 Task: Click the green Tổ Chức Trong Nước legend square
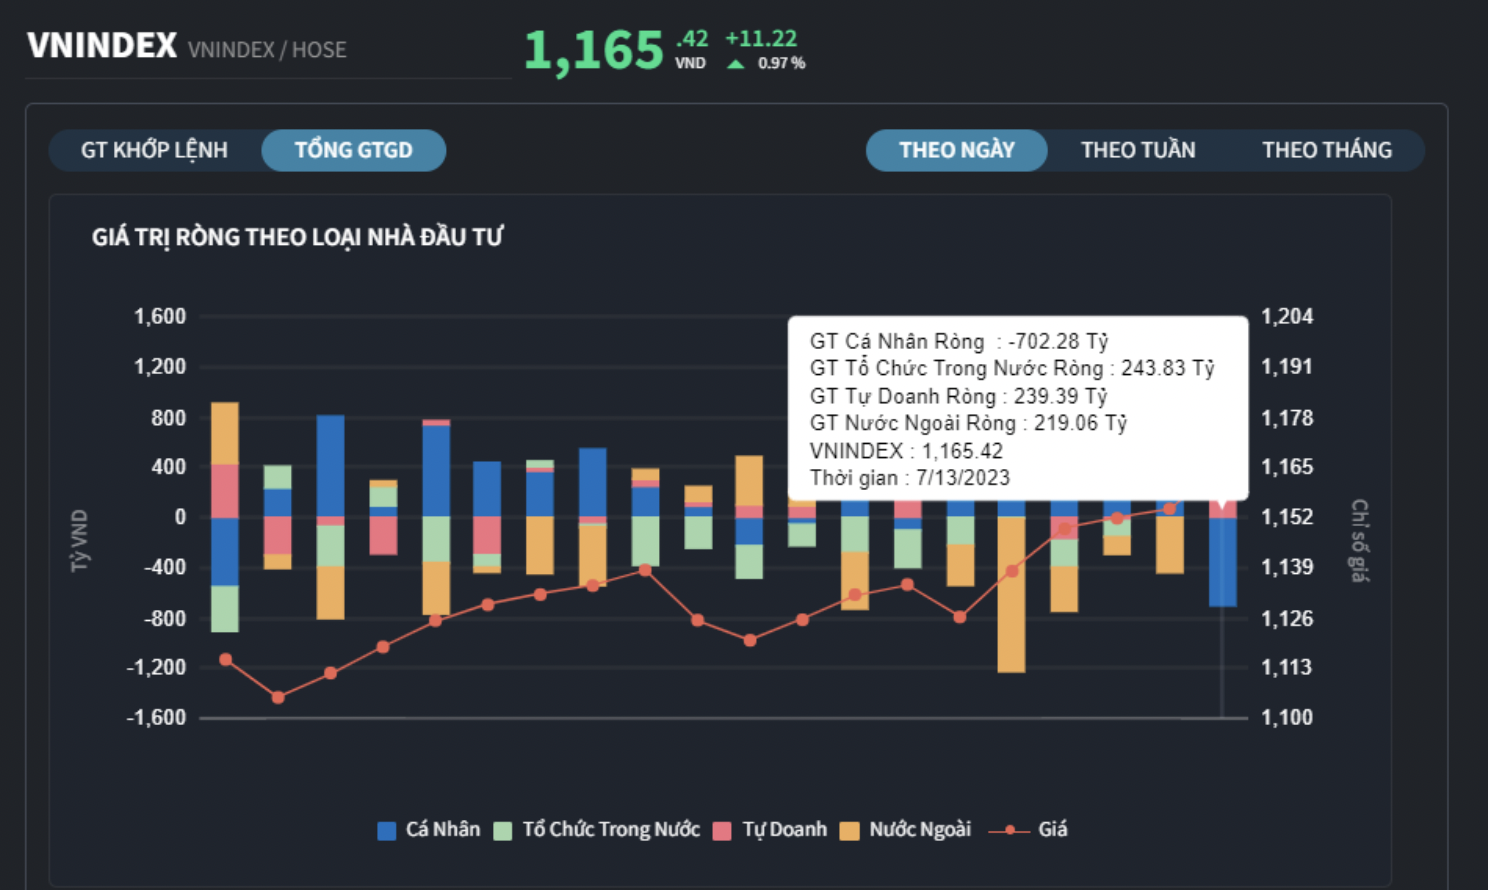(x=503, y=830)
